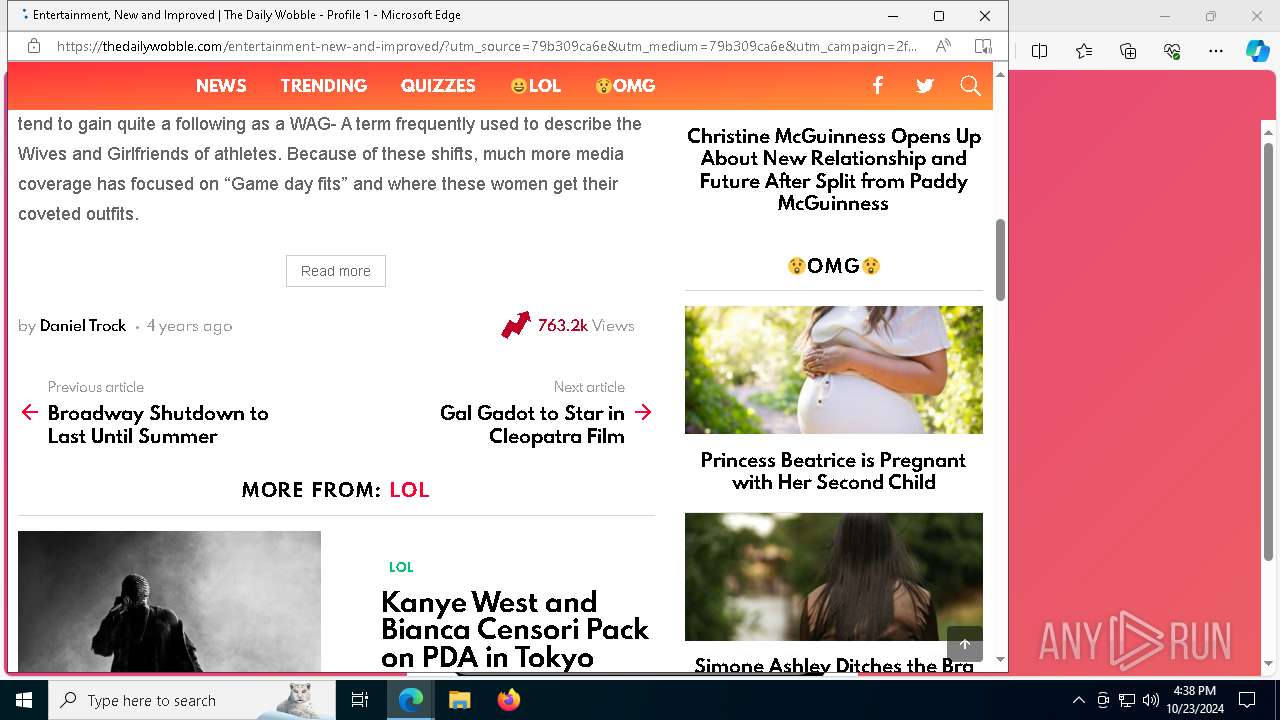Toggle Split screen icon in Edge toolbar
The height and width of the screenshot is (720, 1280).
pos(1039,51)
